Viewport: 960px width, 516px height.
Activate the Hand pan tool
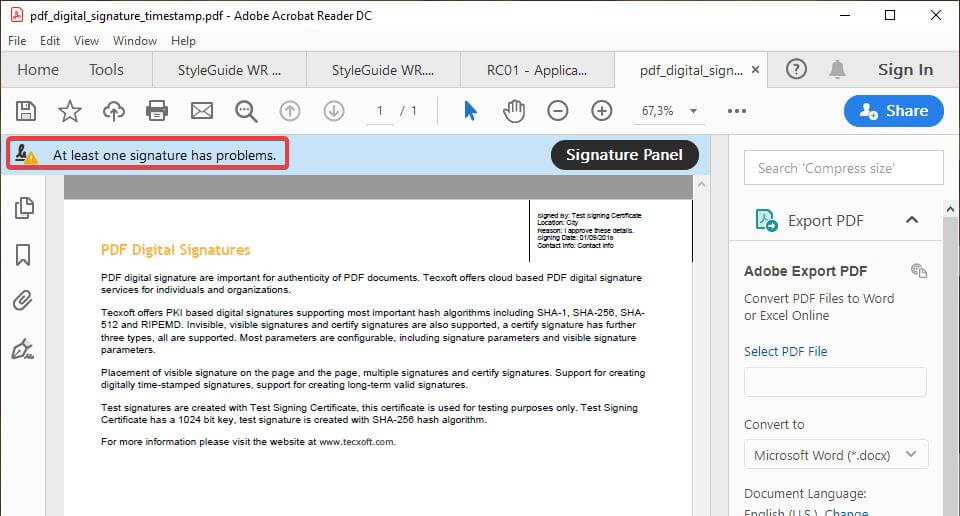[x=514, y=111]
